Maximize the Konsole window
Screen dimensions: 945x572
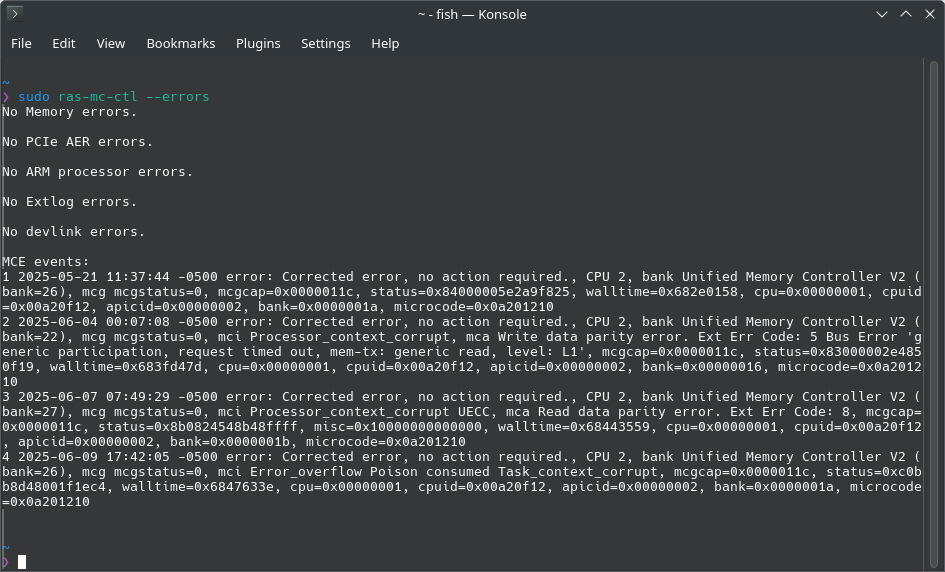pyautogui.click(x=906, y=14)
